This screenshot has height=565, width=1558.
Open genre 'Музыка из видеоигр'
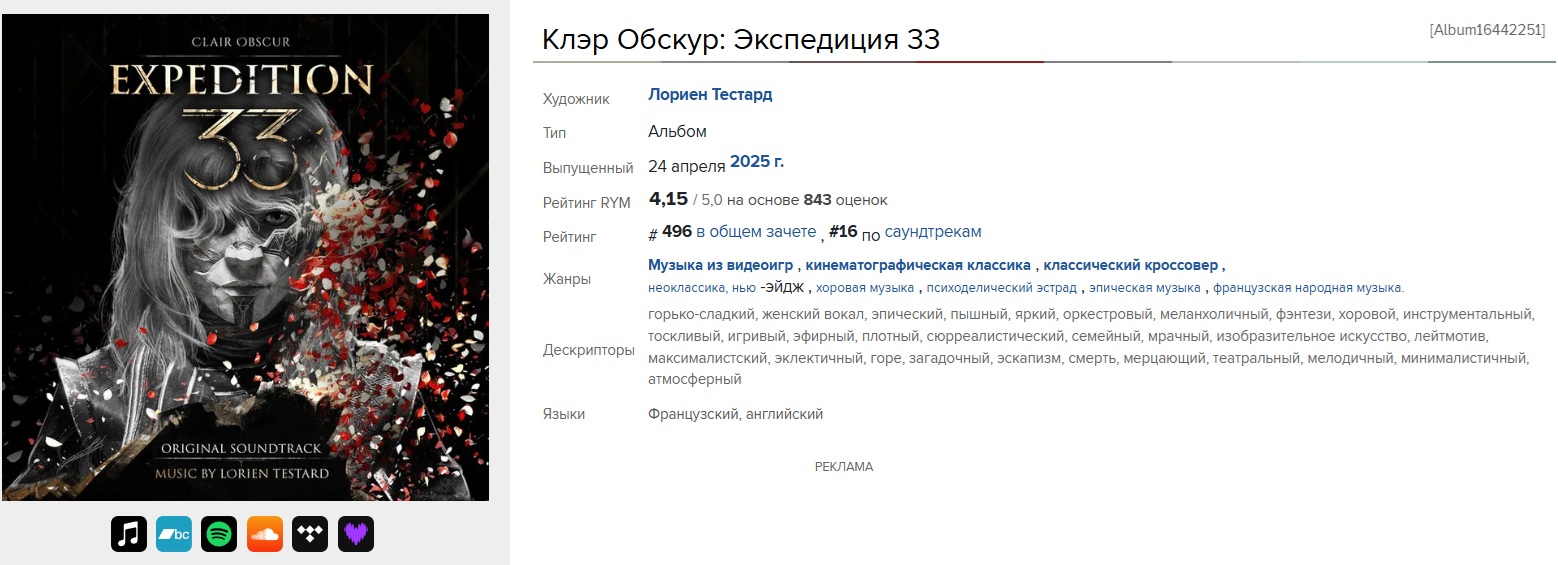click(722, 265)
